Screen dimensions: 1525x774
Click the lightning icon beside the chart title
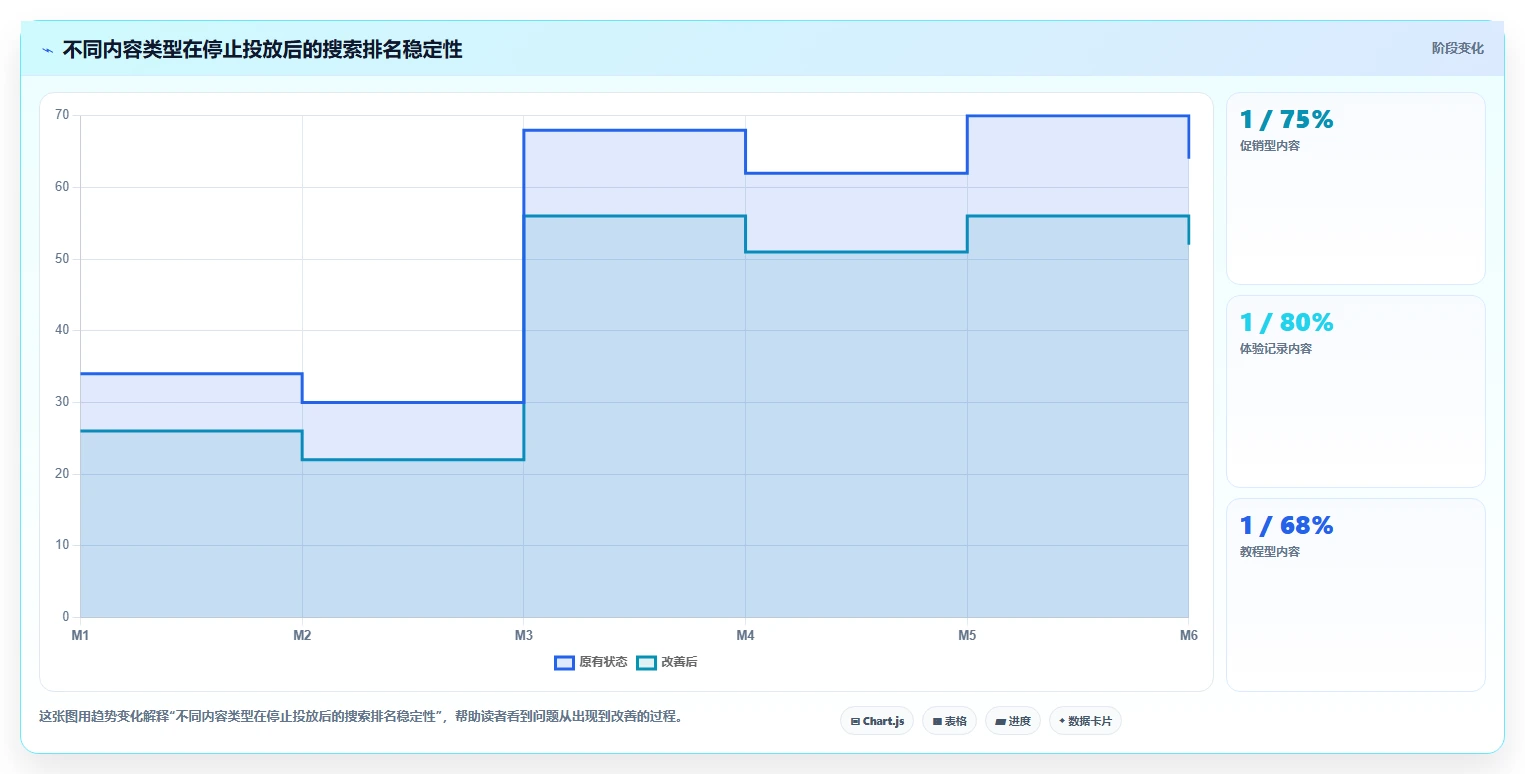[47, 50]
